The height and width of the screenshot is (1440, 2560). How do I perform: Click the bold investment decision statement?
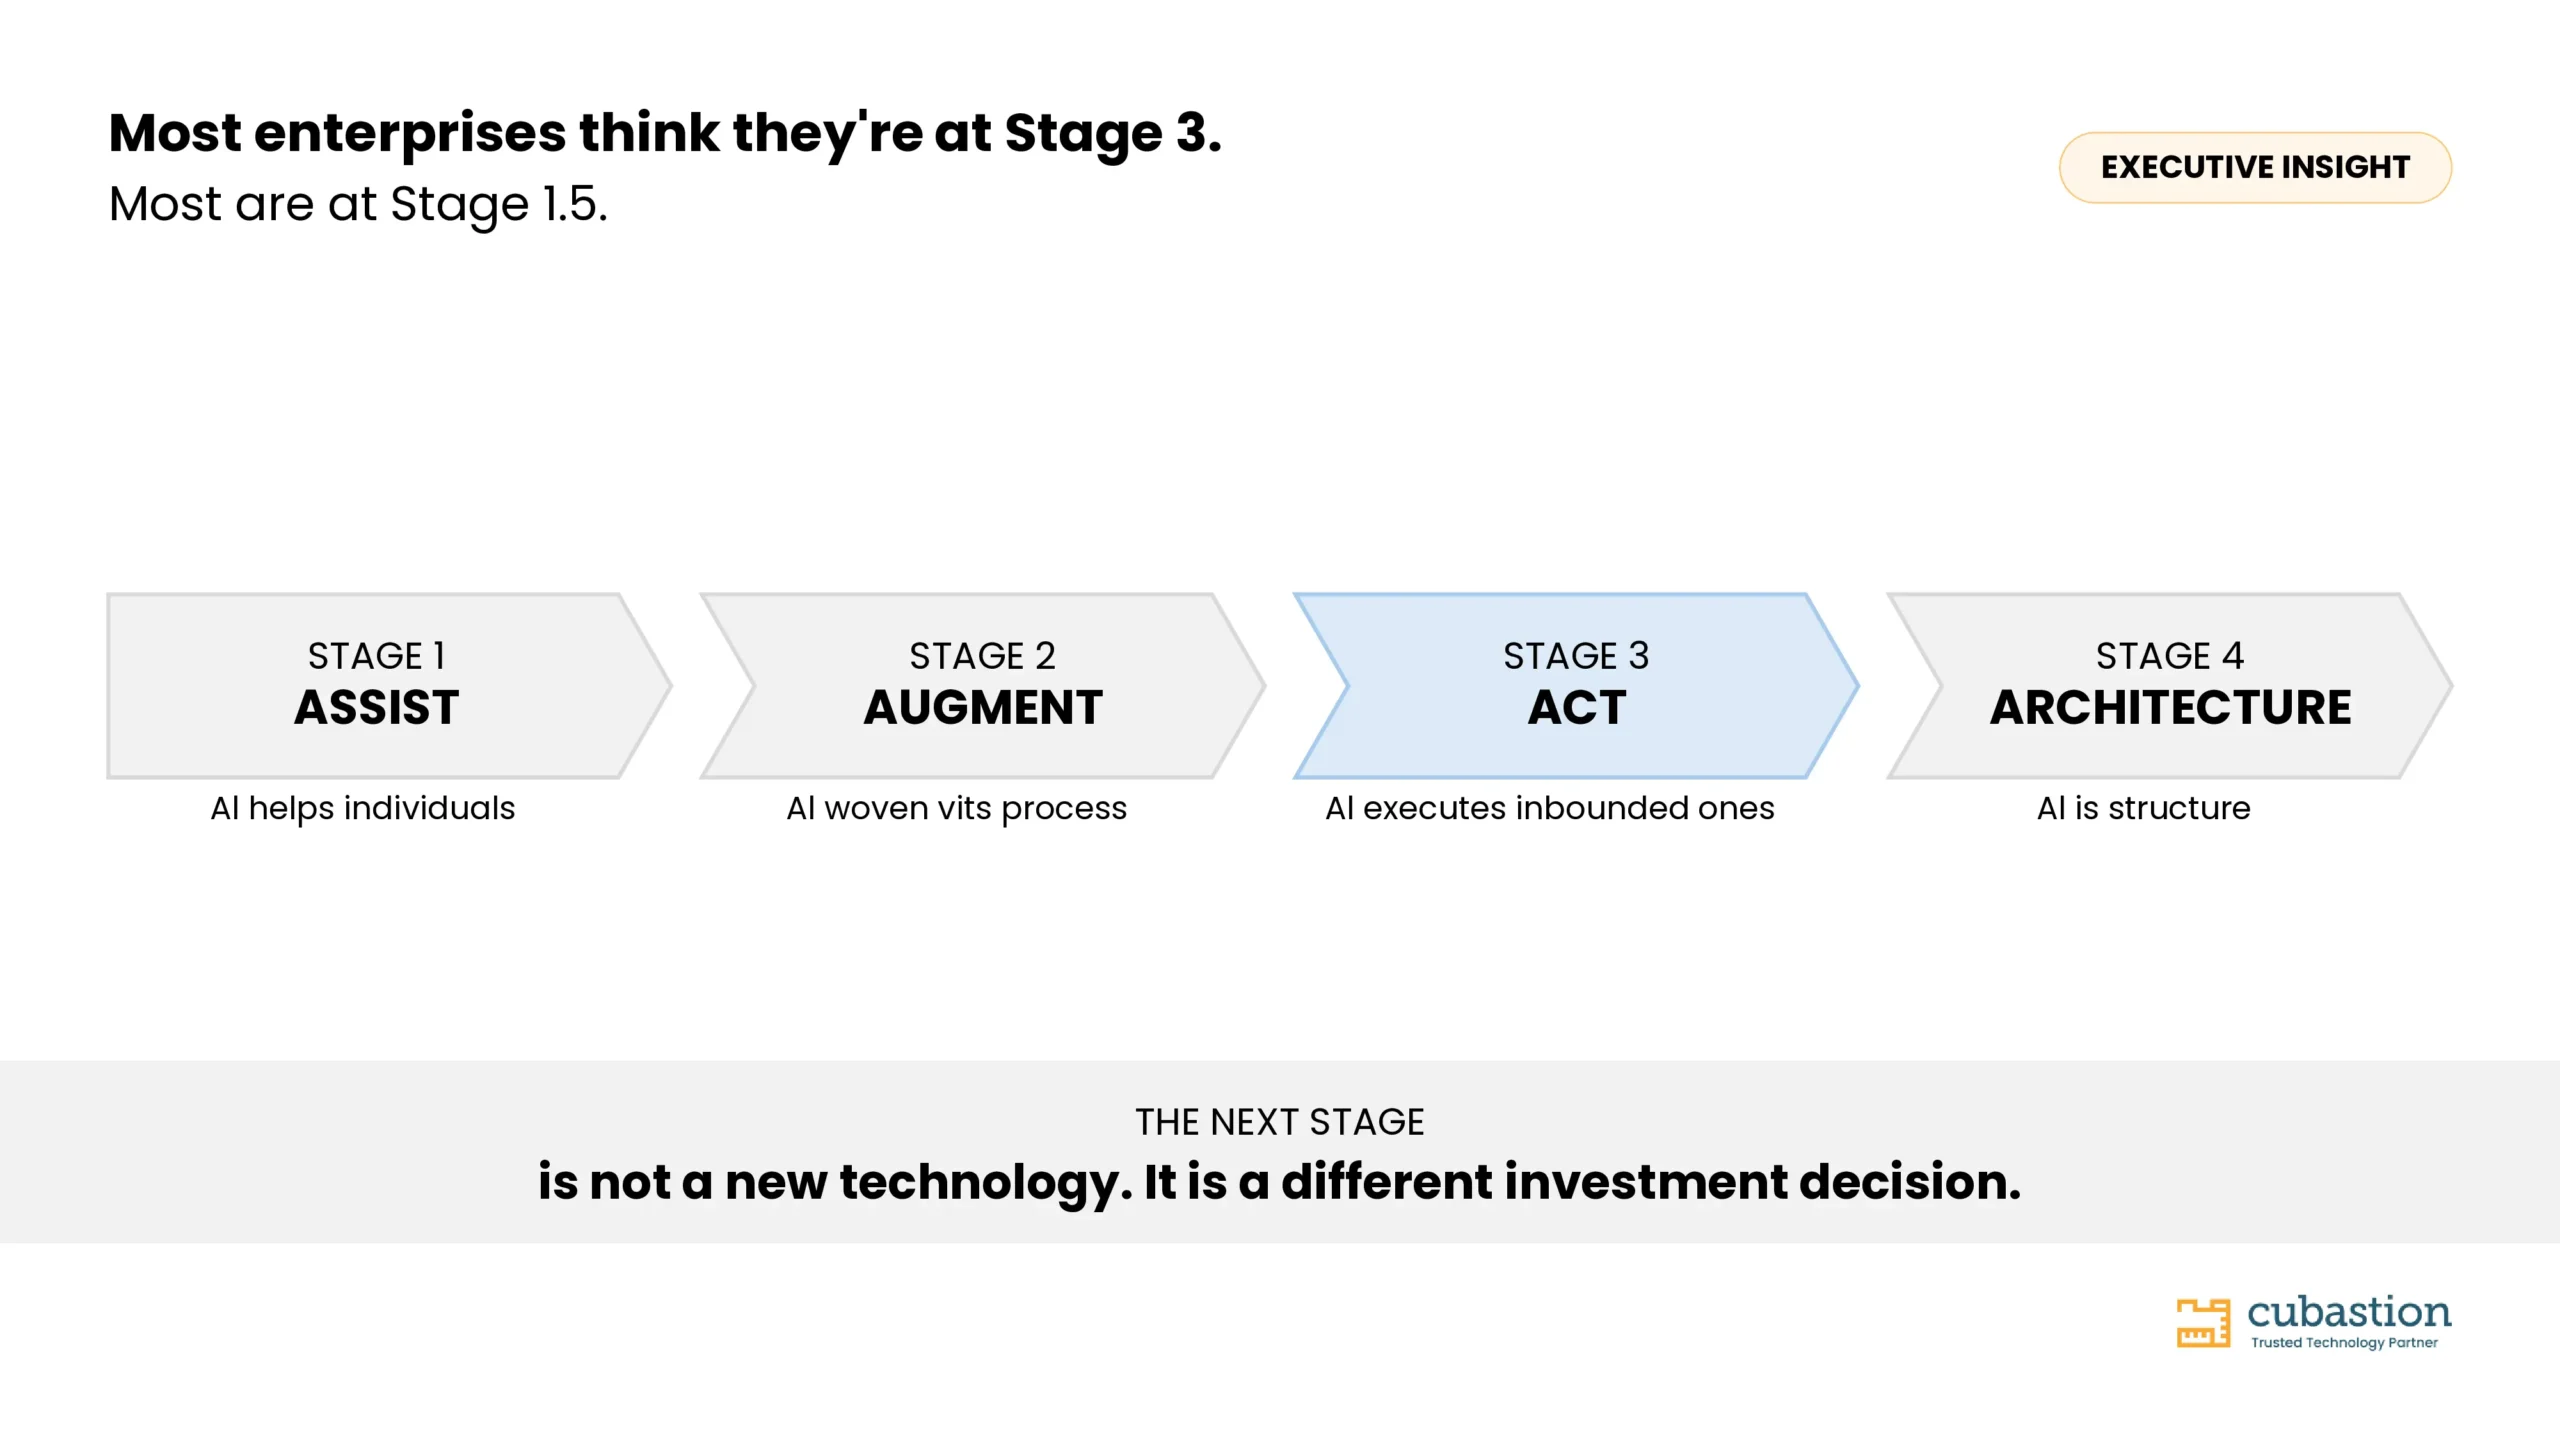pos(1280,1183)
